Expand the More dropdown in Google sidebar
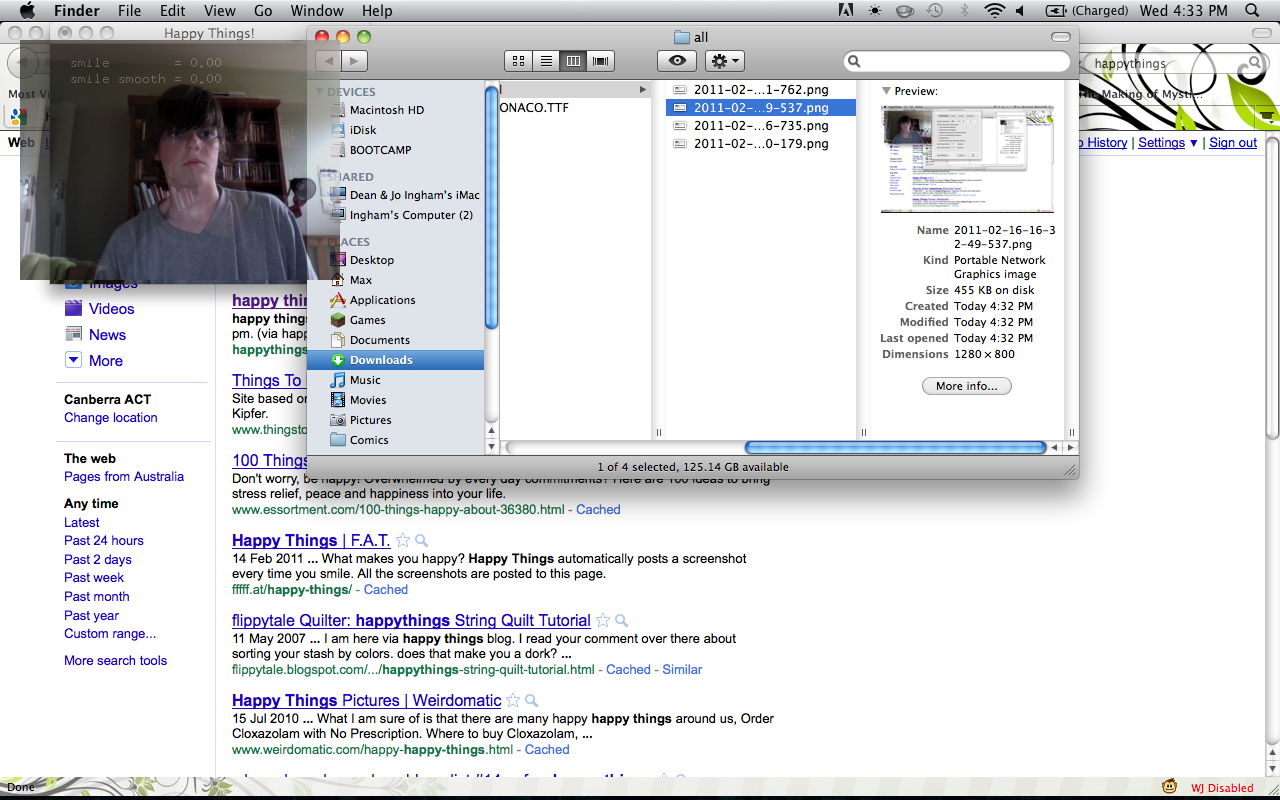1280x800 pixels. point(74,360)
